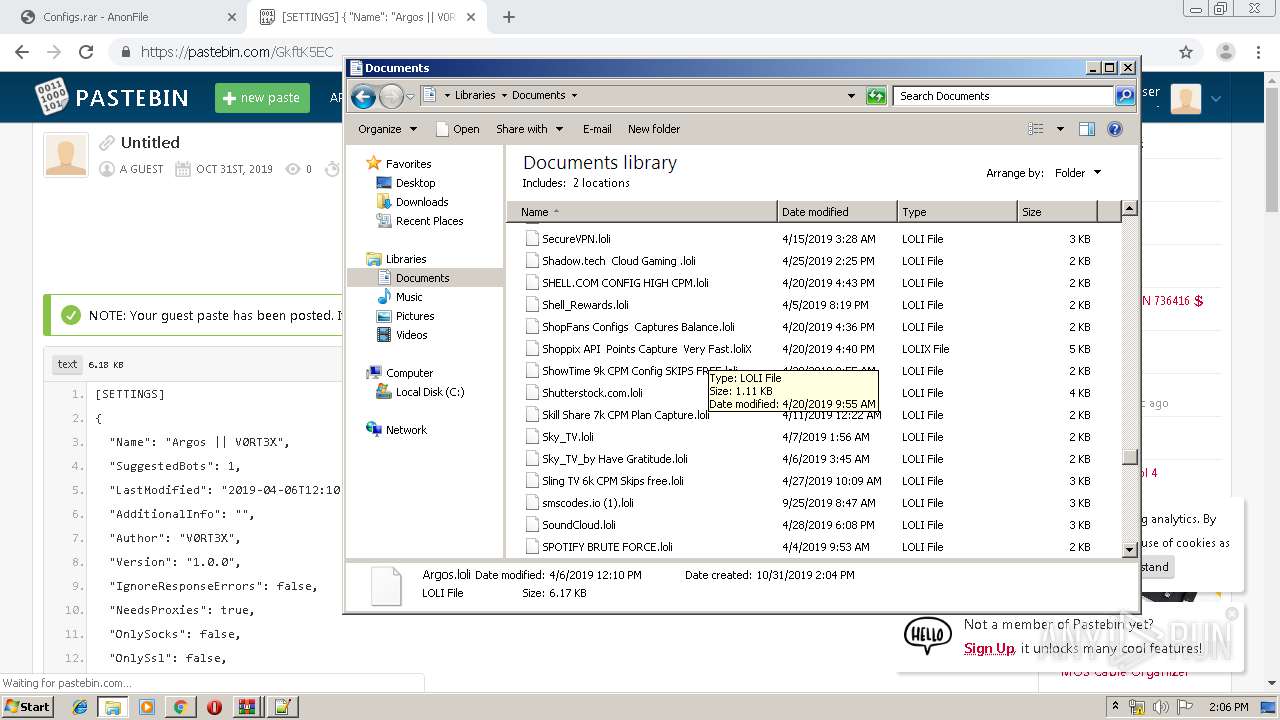The image size is (1280, 720).
Task: Sort files by Size column
Action: [x=1057, y=212]
